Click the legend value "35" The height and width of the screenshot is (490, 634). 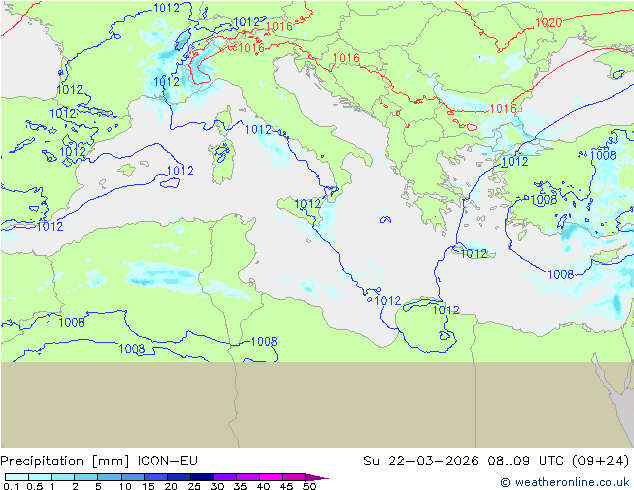[240, 486]
